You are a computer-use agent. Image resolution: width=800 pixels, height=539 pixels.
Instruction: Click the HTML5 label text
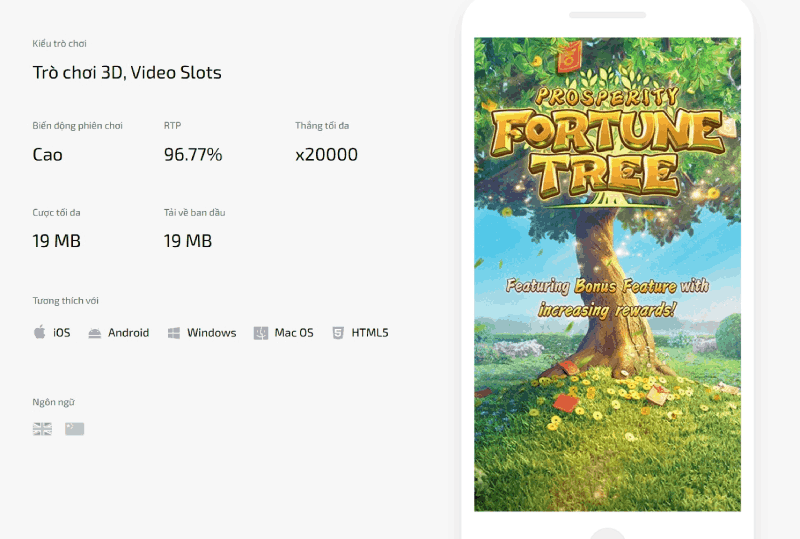369,333
